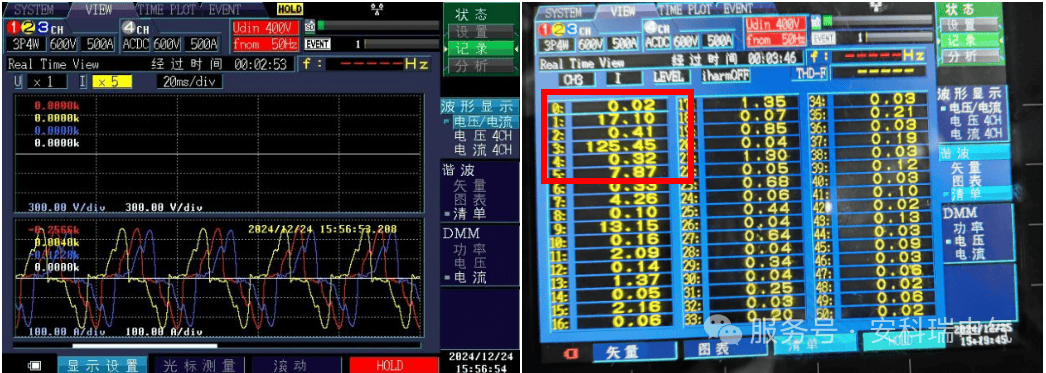Click the power icon at bottom-left of left screen
Screen dimensions: 1046x373
click(35, 365)
